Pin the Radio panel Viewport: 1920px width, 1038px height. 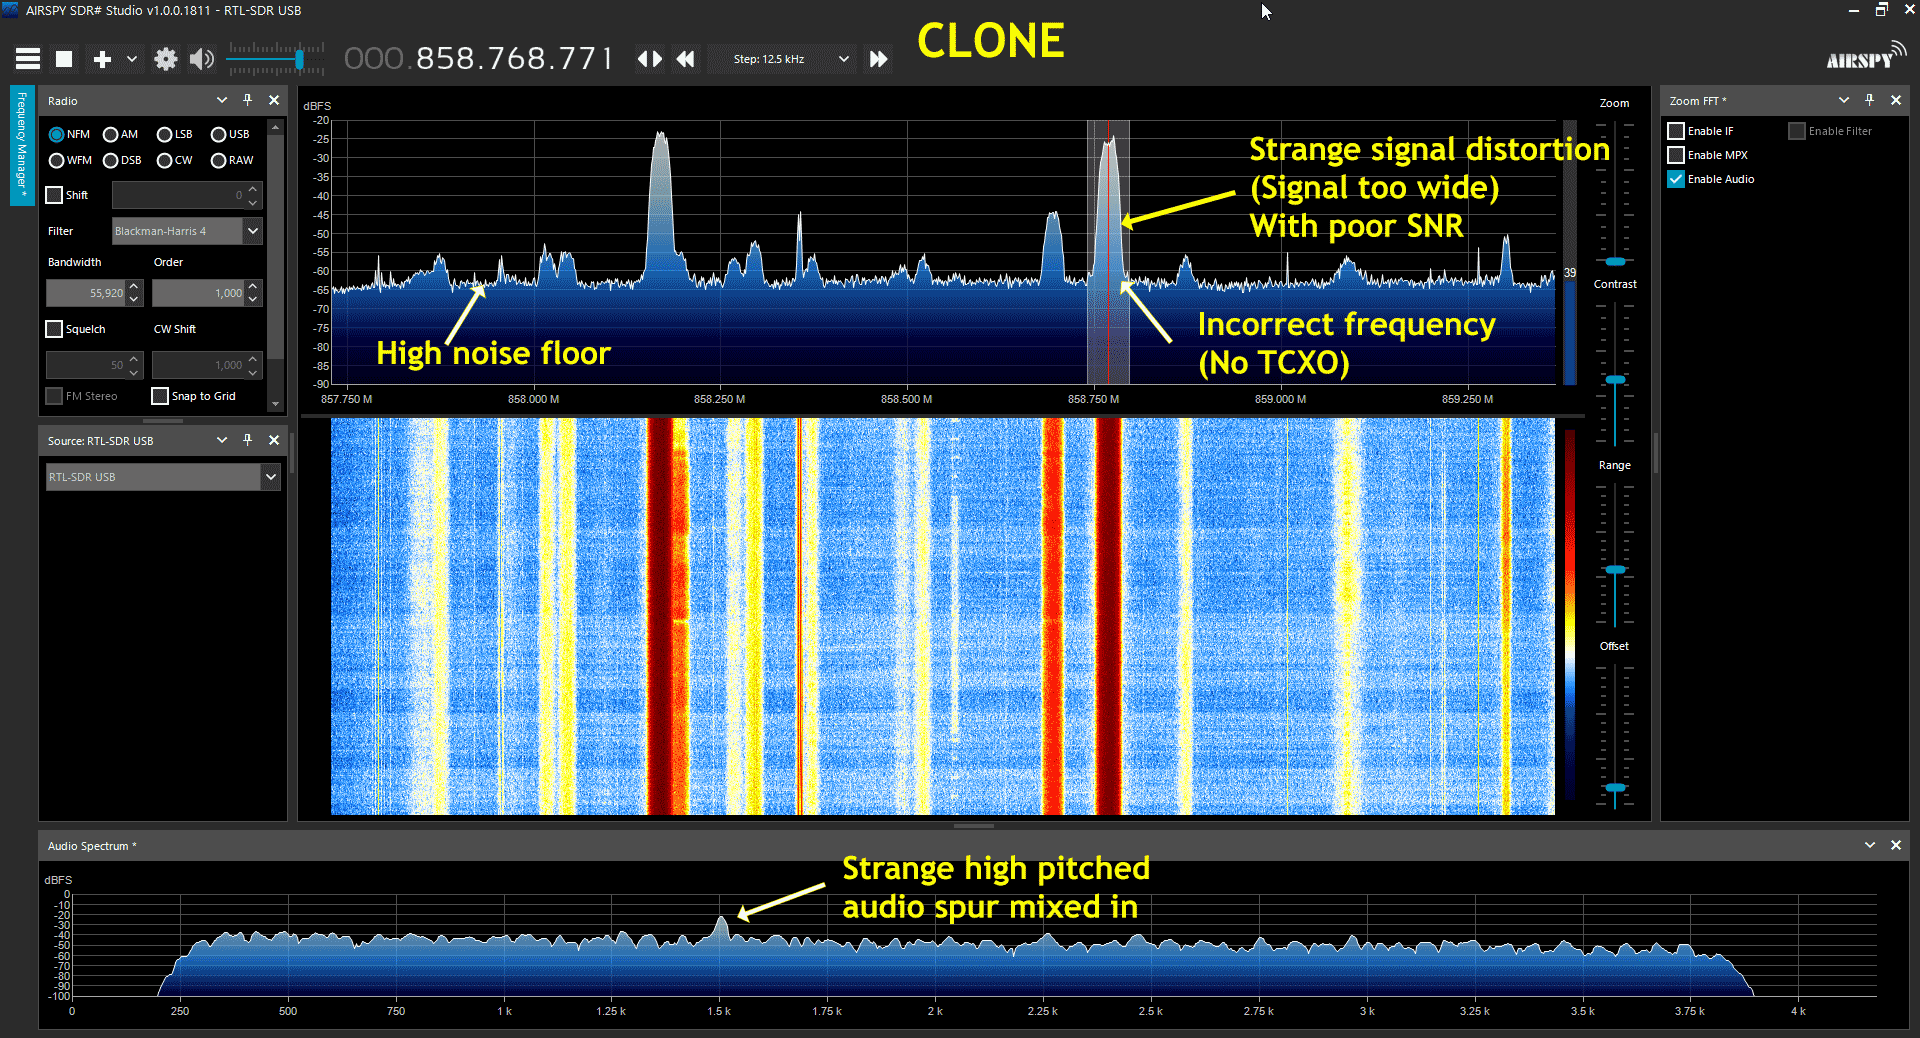tap(248, 100)
